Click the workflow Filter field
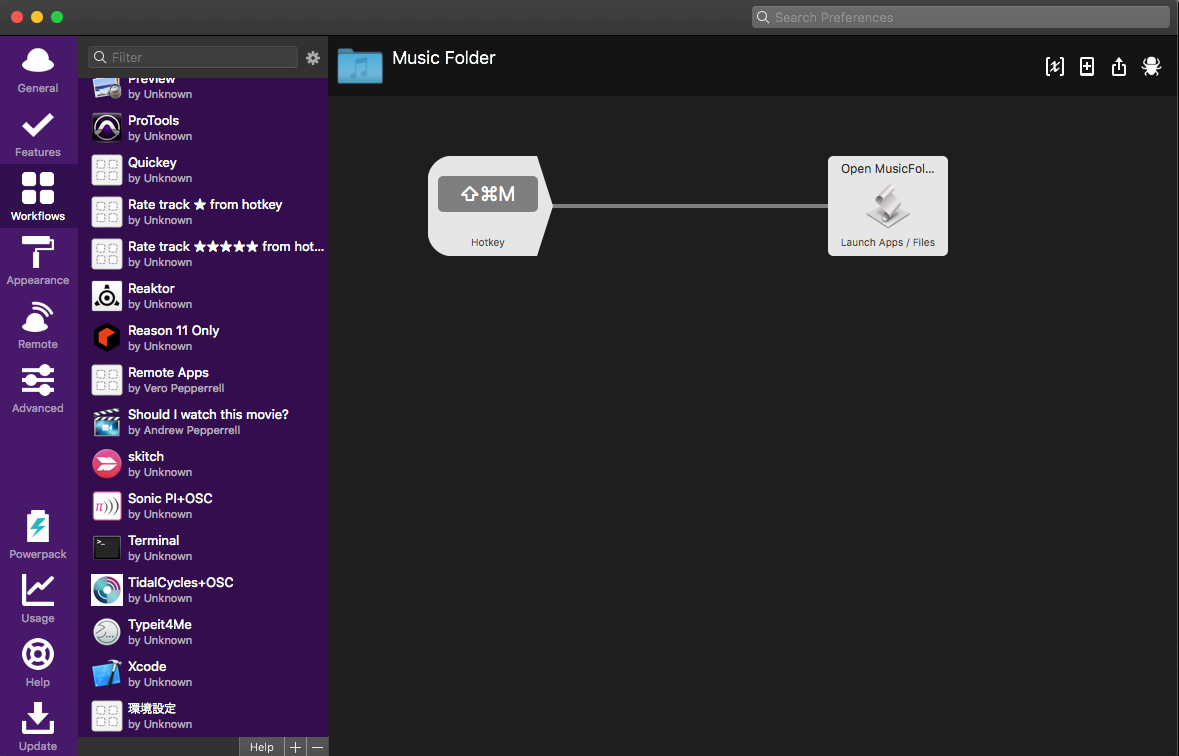 (x=193, y=57)
